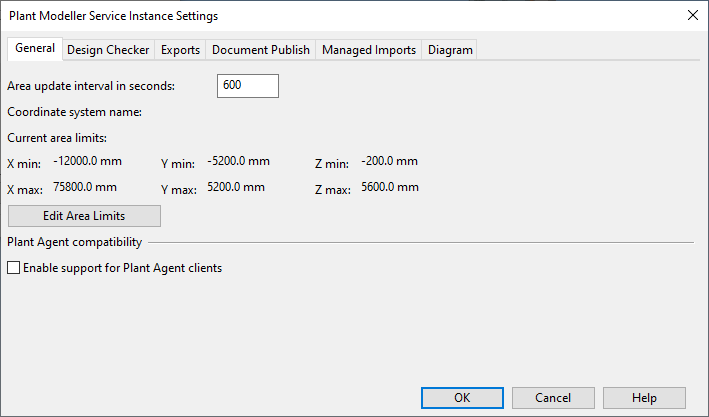Switch to the General tab
Screen dimensions: 709x417
point(35,49)
